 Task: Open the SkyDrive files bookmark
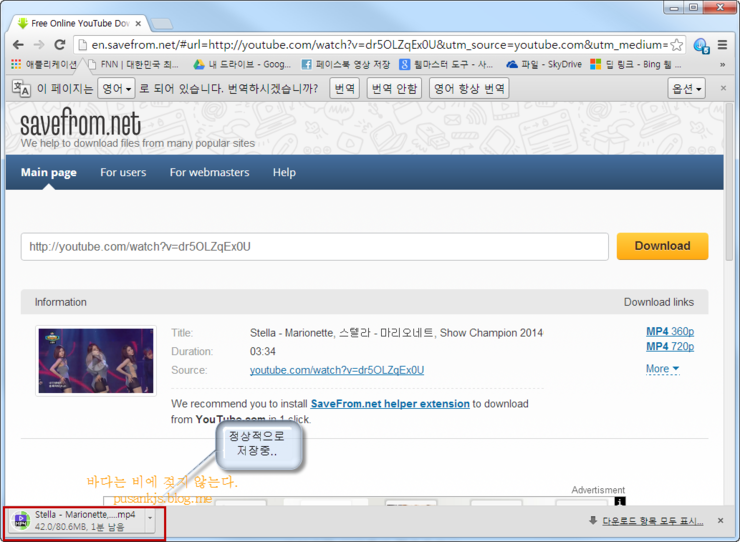tap(544, 64)
